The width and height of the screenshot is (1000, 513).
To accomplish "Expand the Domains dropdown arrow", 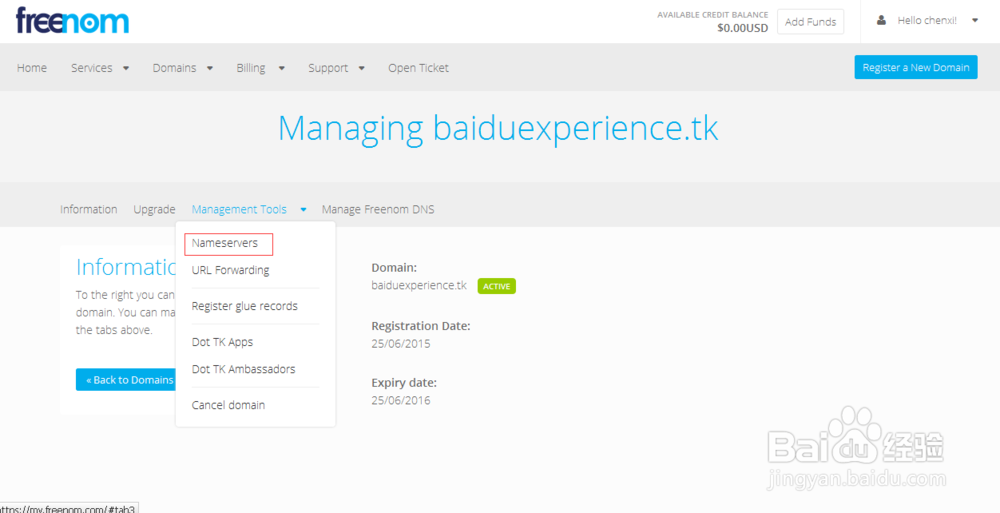I will pyautogui.click(x=209, y=68).
